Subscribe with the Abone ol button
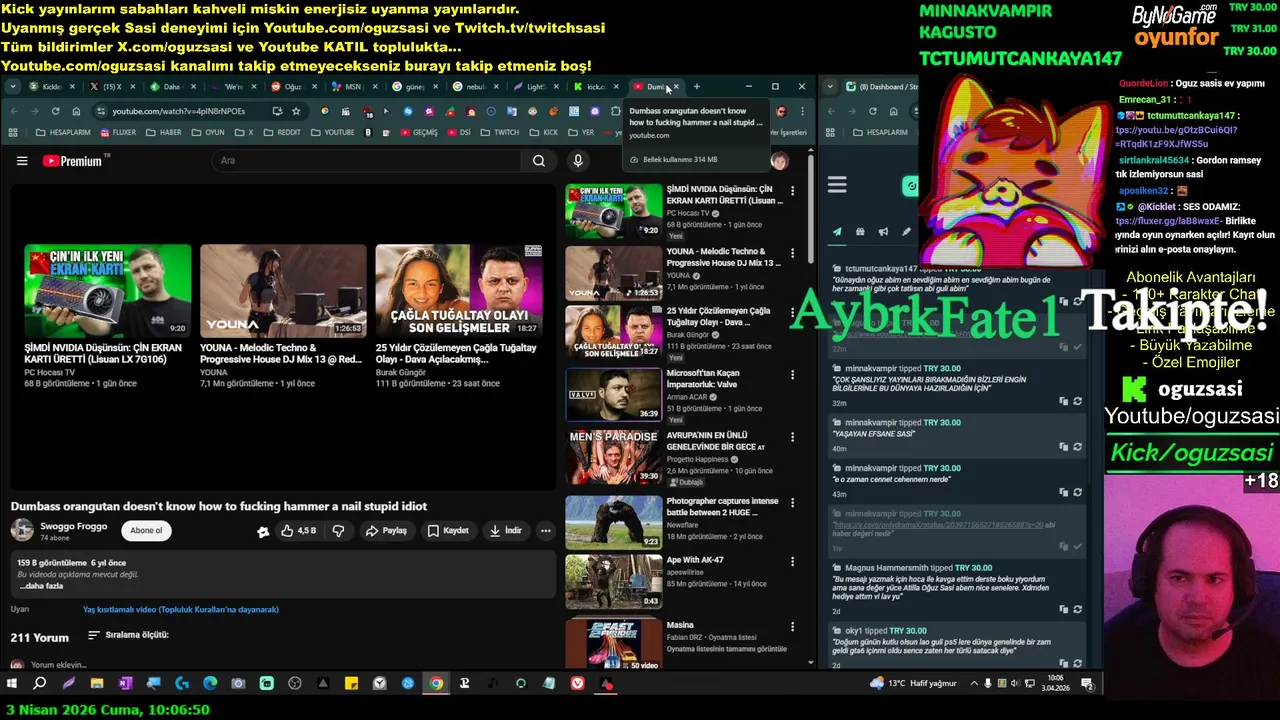Screen dimensions: 1280x720 [x=146, y=531]
